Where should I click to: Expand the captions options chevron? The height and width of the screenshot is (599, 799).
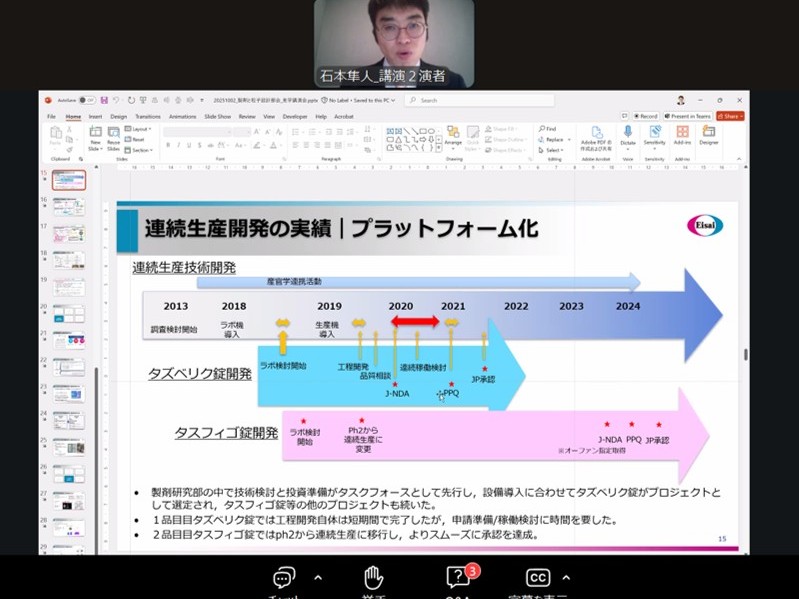coord(566,578)
